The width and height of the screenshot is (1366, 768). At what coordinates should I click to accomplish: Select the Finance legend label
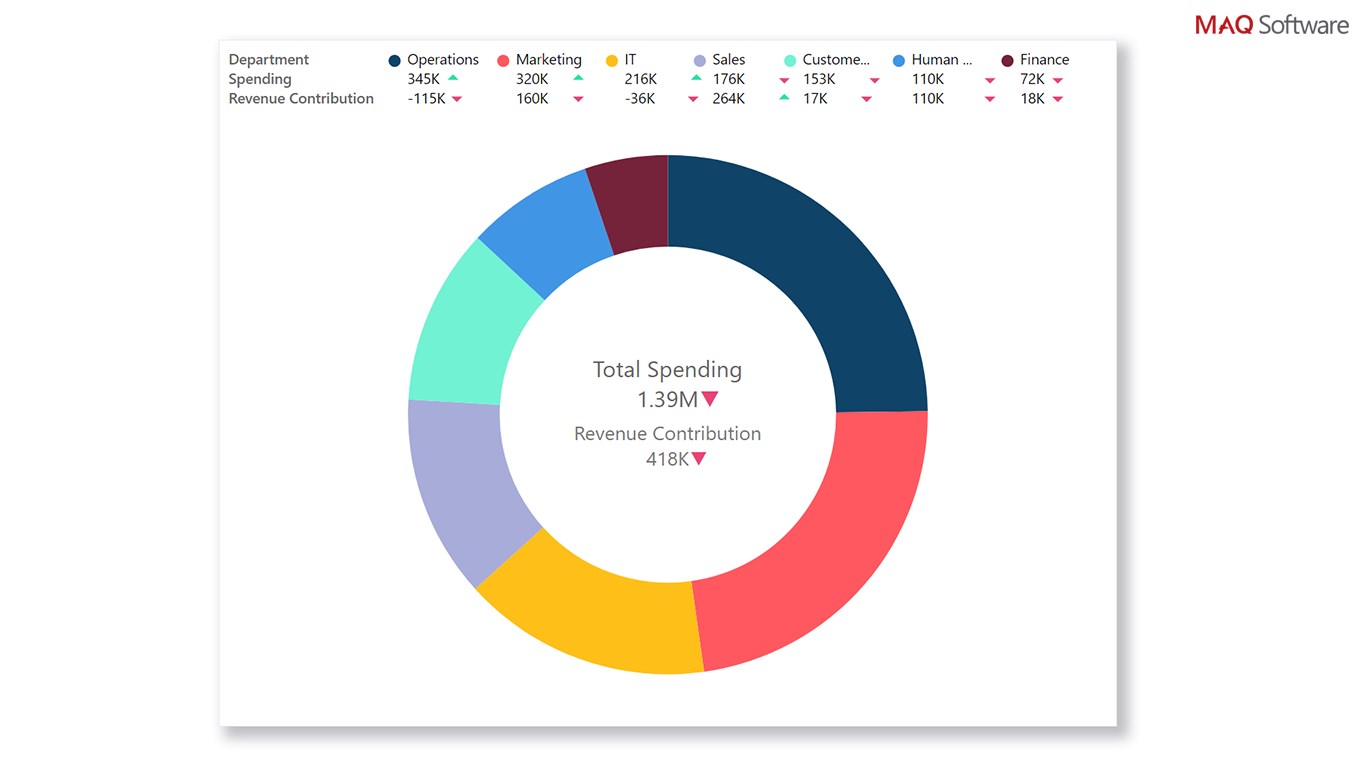coord(1045,60)
